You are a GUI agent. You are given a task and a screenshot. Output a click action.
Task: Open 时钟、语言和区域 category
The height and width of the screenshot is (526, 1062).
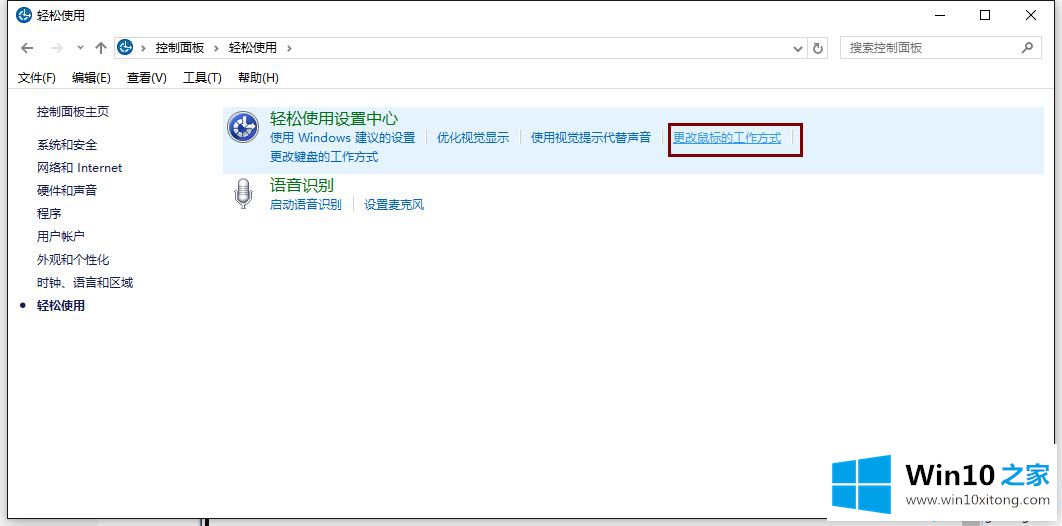coord(85,283)
